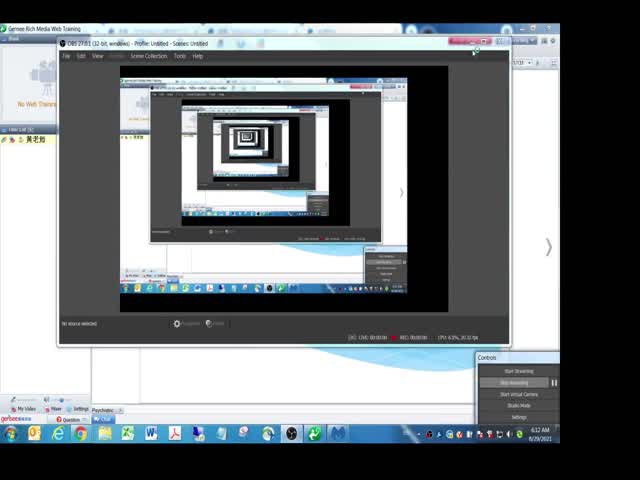The image size is (640, 480).
Task: Open Adobe Acrobat from the taskbar
Action: pos(174,434)
